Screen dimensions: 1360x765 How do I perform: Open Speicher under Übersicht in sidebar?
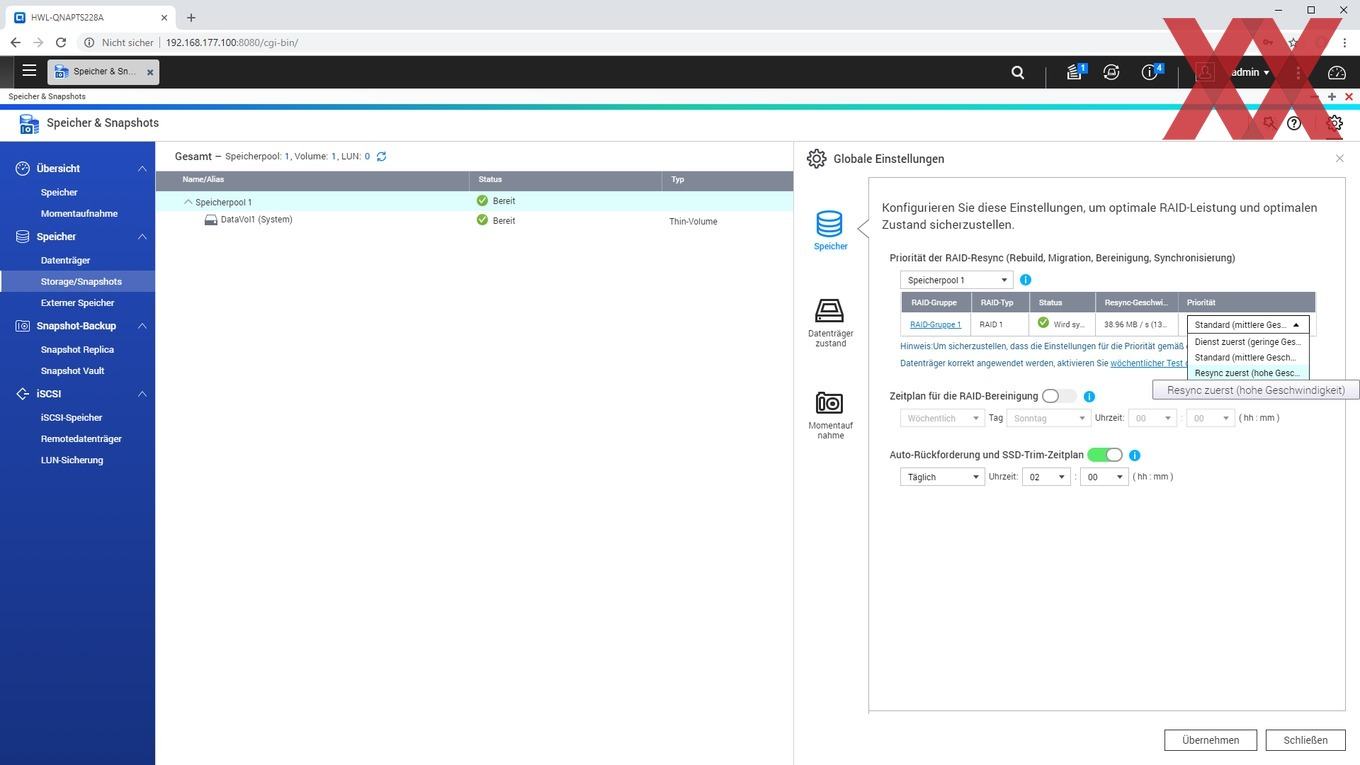click(59, 192)
